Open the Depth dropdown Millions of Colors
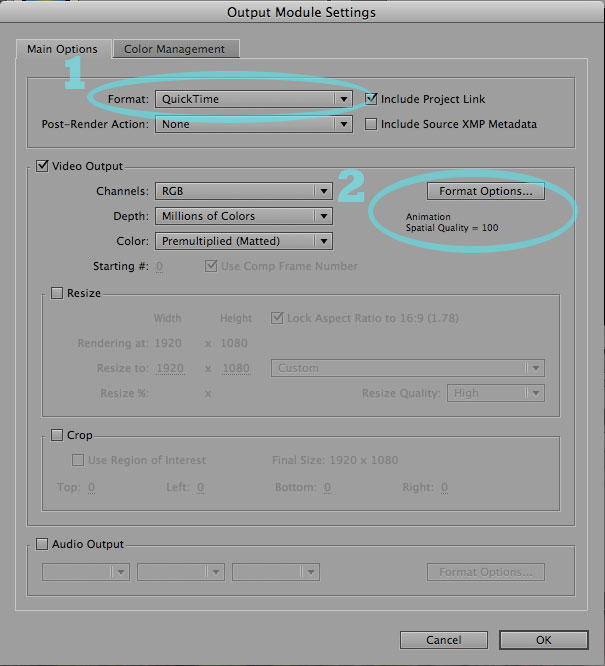This screenshot has width=605, height=666. point(244,216)
